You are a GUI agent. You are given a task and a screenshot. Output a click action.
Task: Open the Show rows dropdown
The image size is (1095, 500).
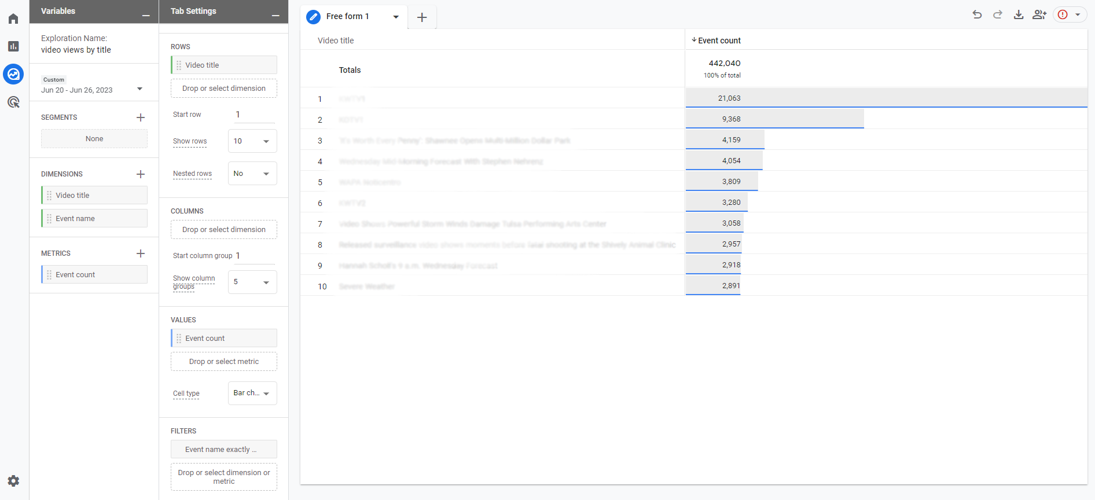[253, 141]
